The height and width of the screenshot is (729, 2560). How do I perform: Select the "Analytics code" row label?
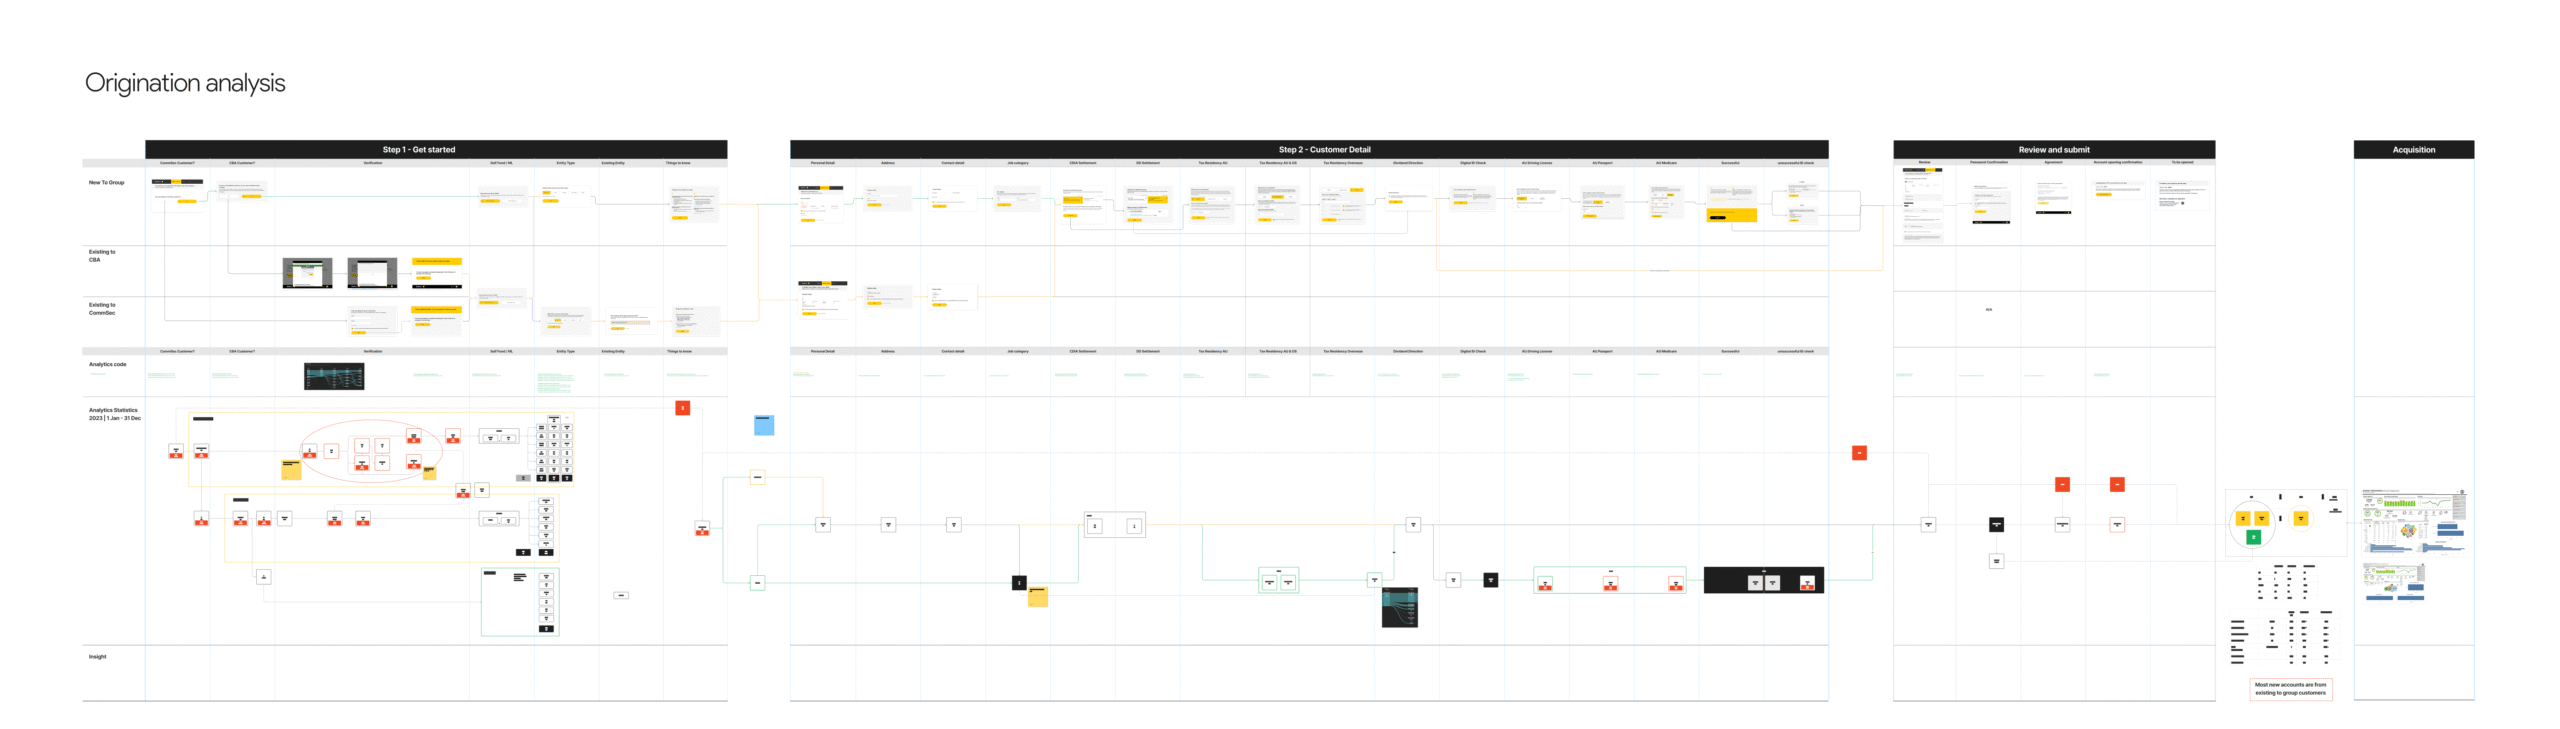(107, 365)
